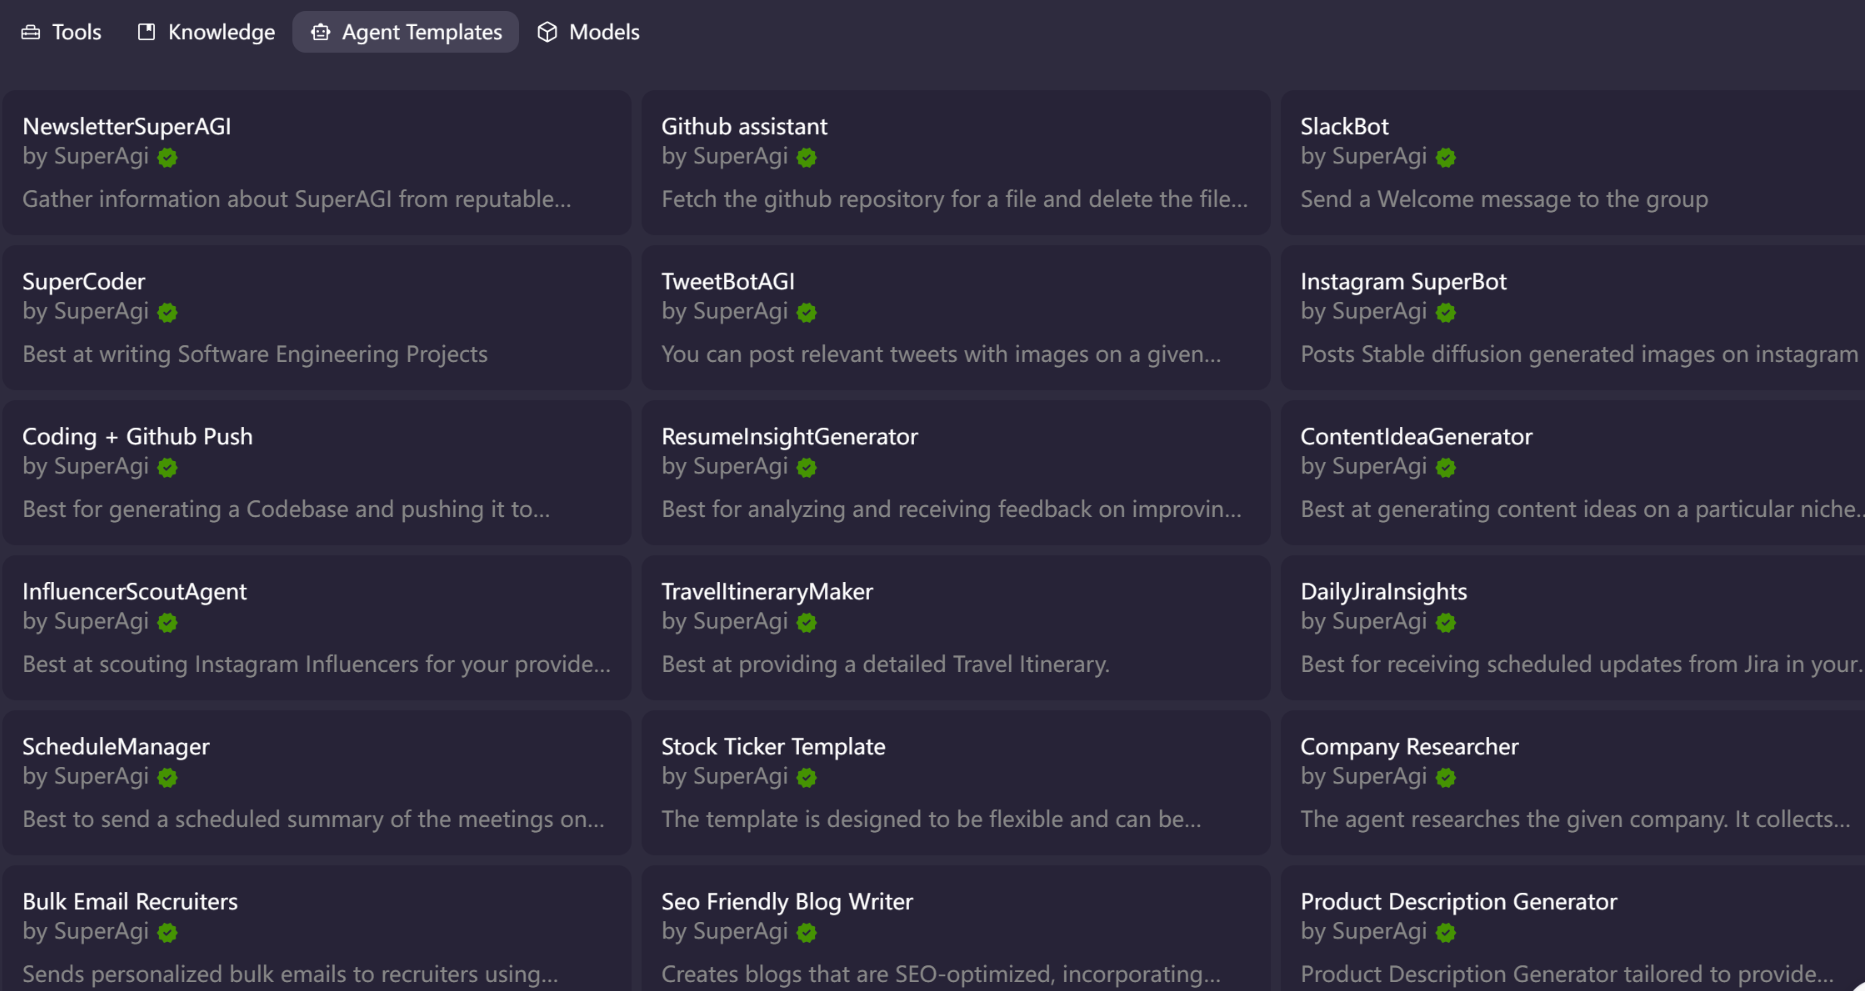Open the Knowledge tab

[x=206, y=32]
